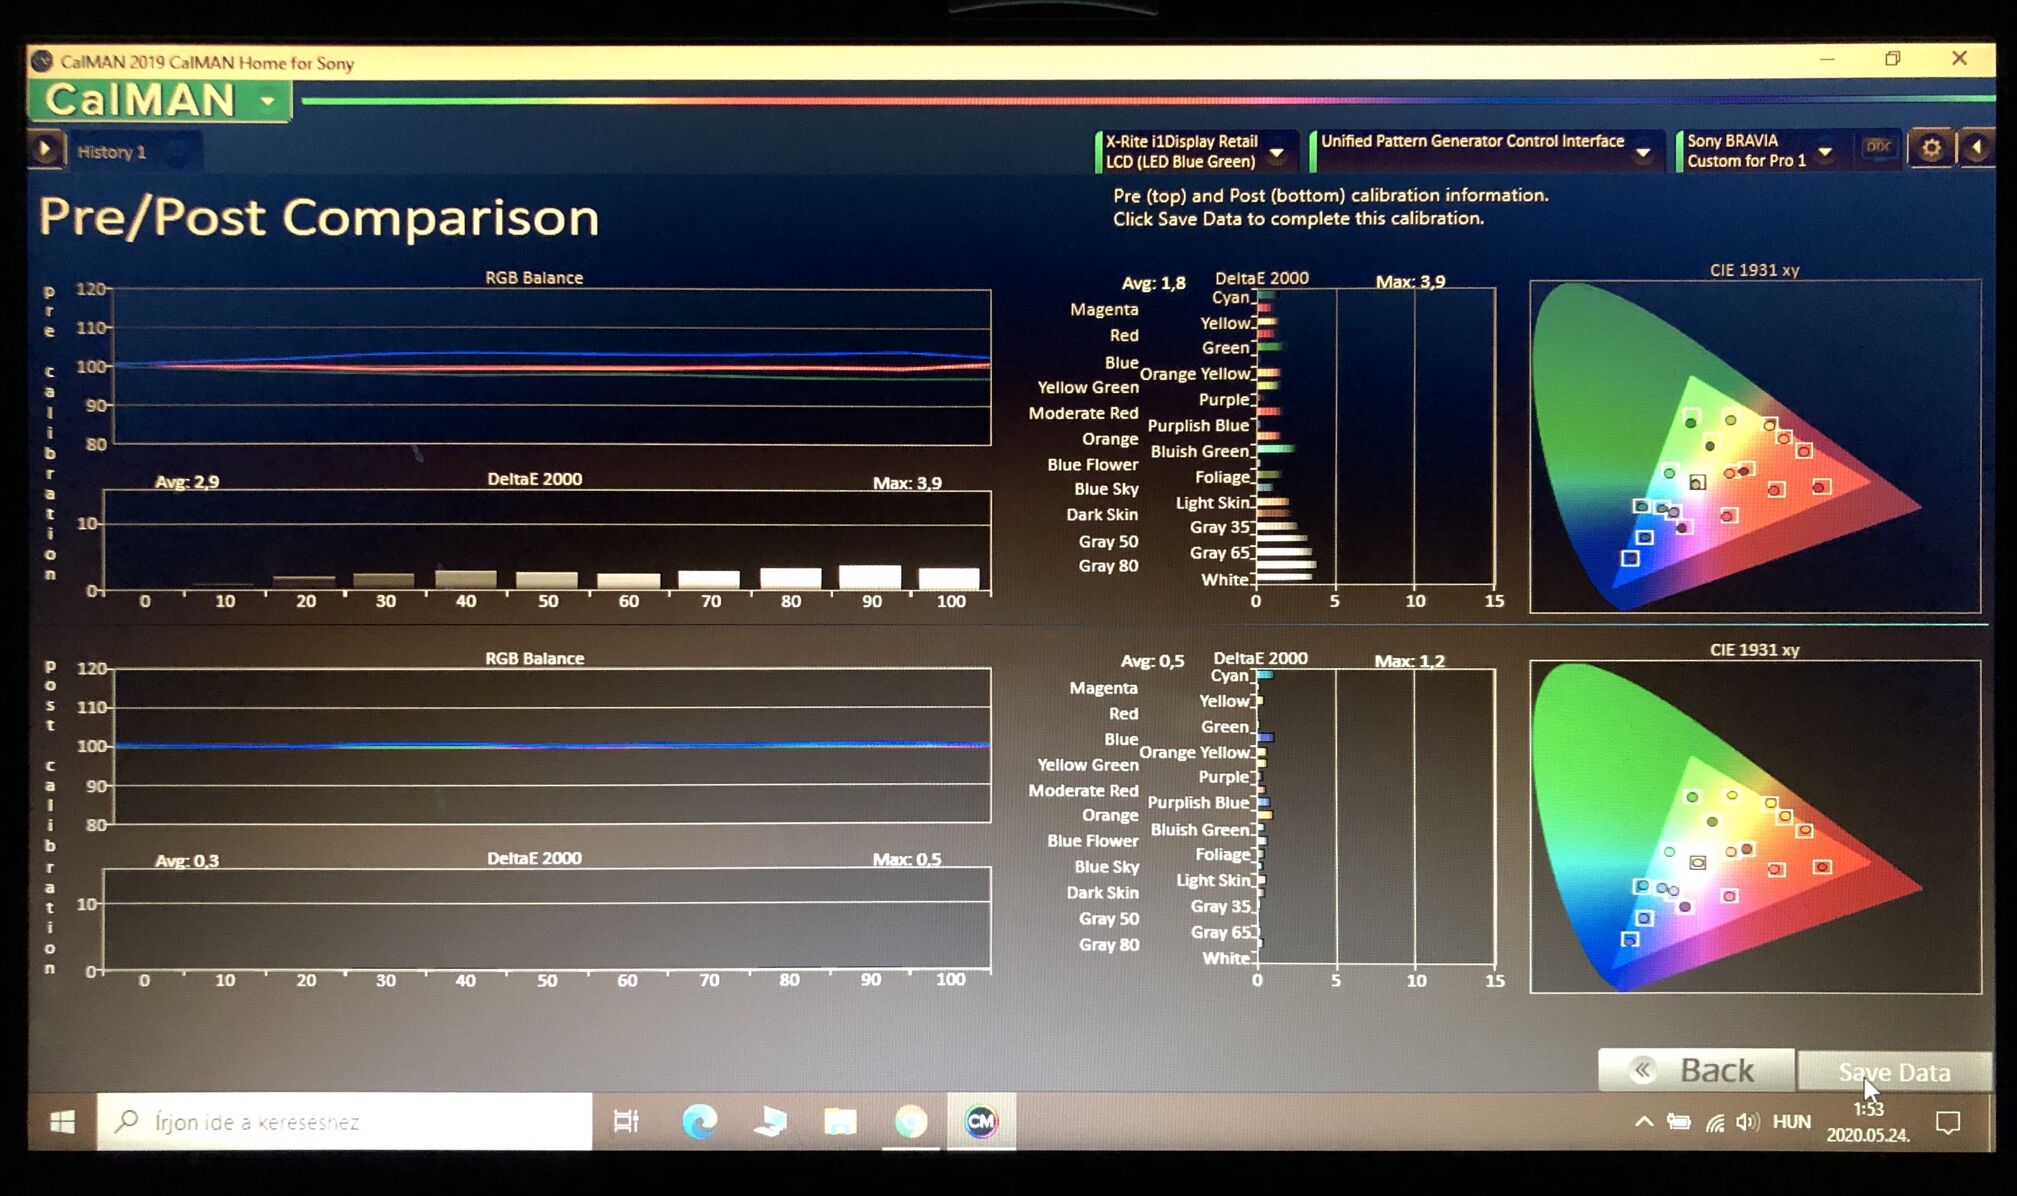
Task: Expand the X-Rite i1Display meter dropdown
Action: [x=1277, y=153]
